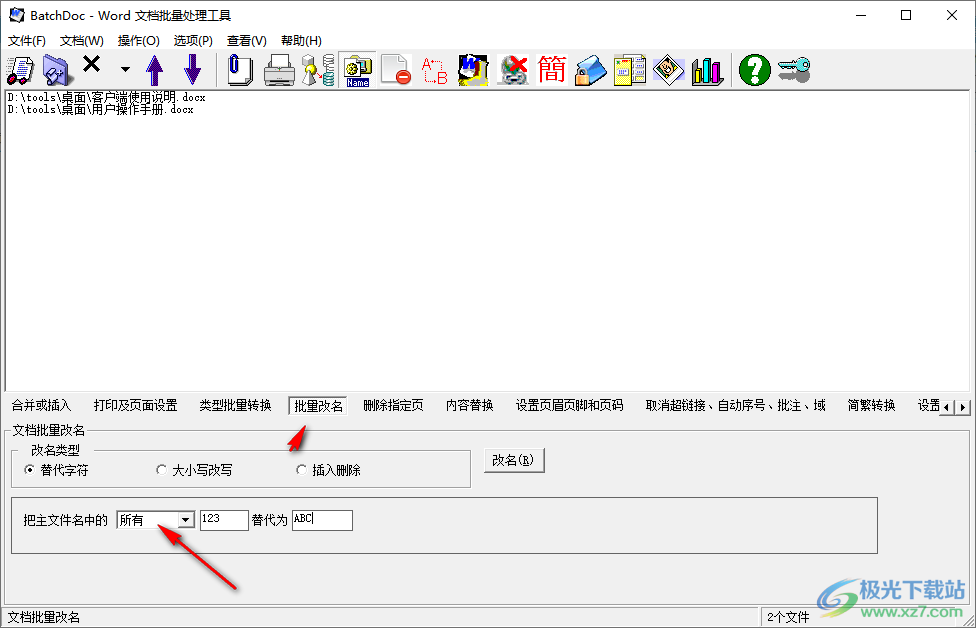
Task: Click the black X remove icon
Action: click(92, 63)
